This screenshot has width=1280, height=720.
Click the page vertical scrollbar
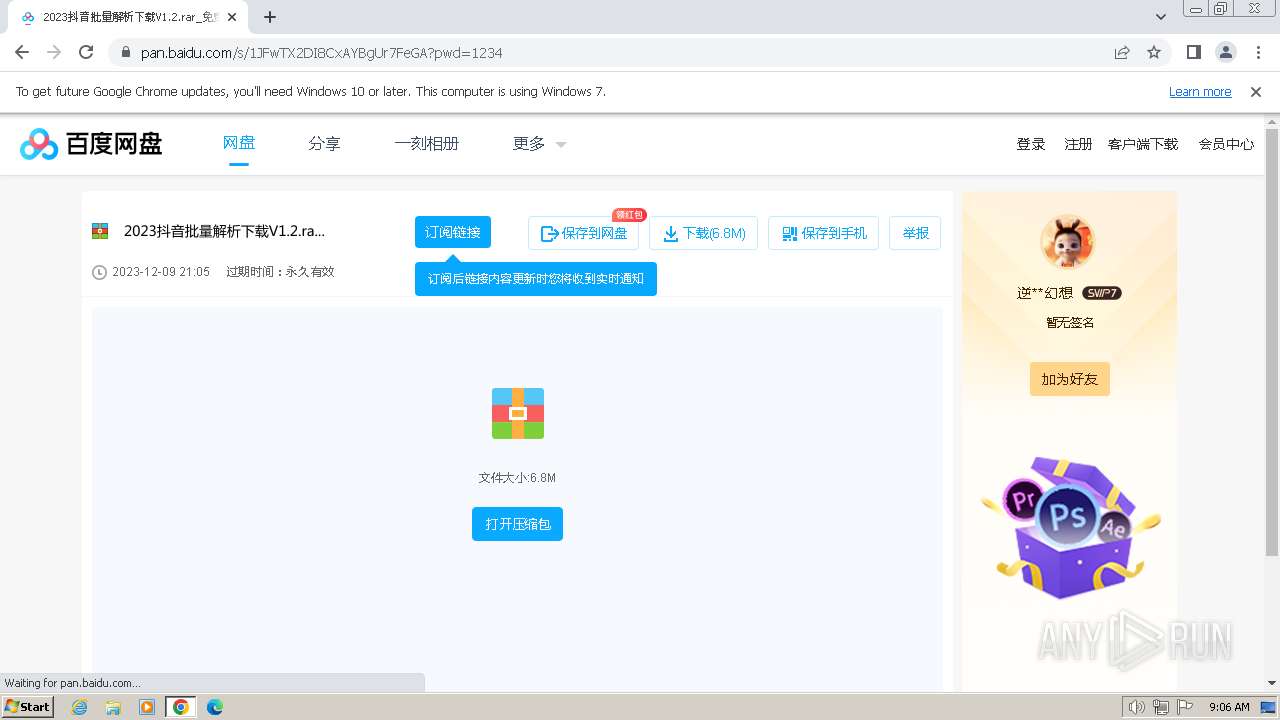(1272, 342)
